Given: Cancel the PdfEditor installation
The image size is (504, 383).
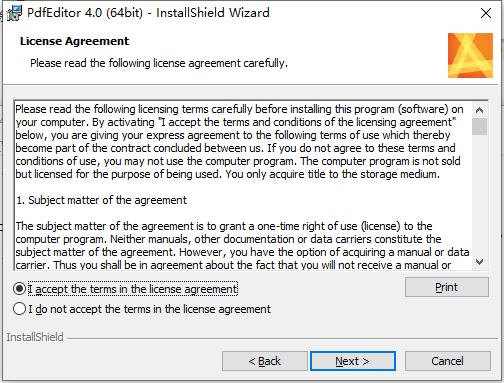Looking at the screenshot, I should 447,361.
